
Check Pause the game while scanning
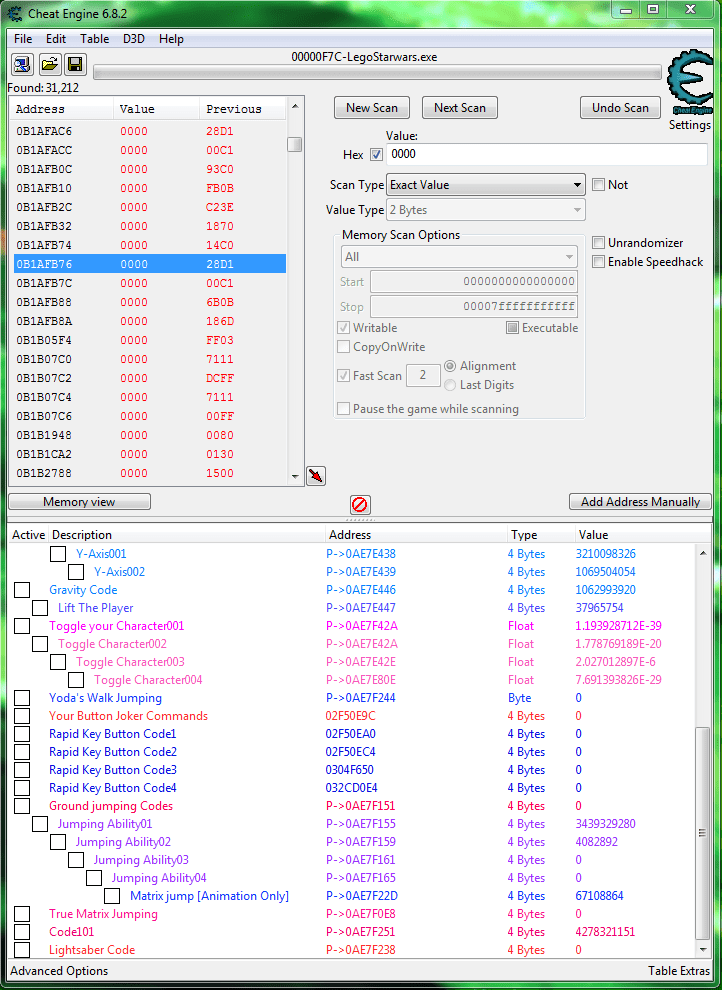343,409
